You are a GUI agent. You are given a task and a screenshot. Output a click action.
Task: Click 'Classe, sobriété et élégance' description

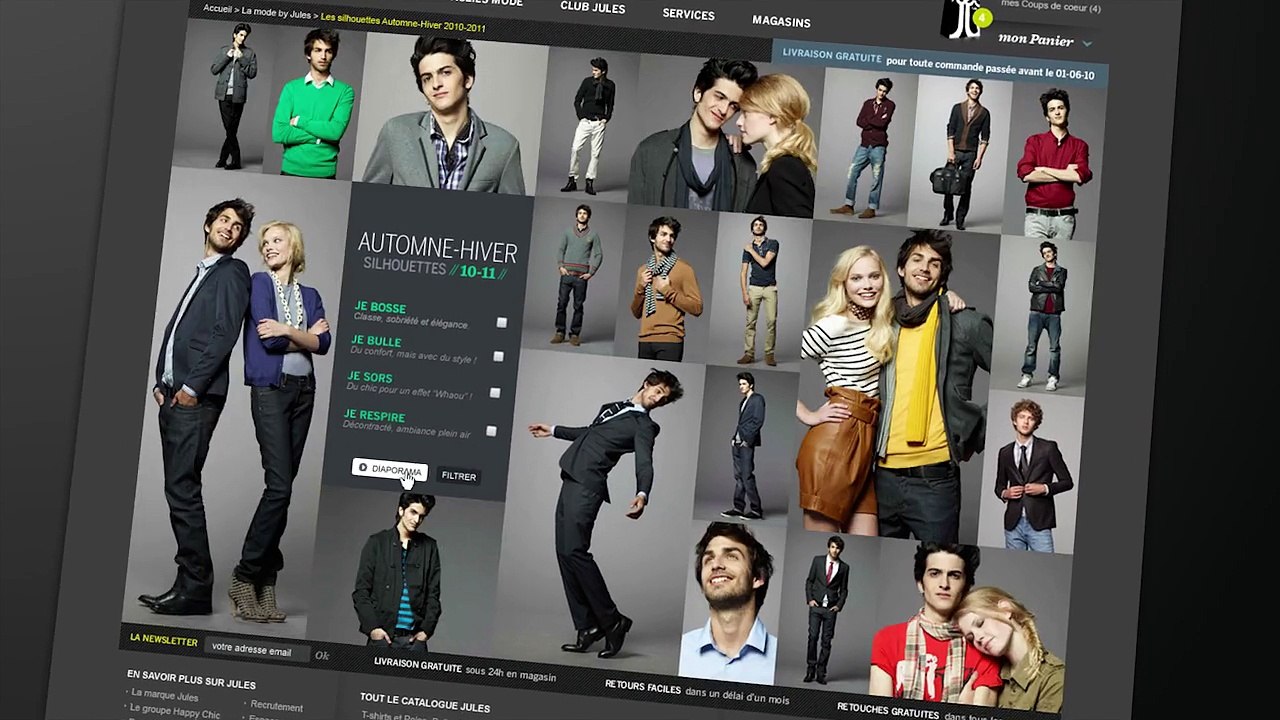tap(411, 321)
